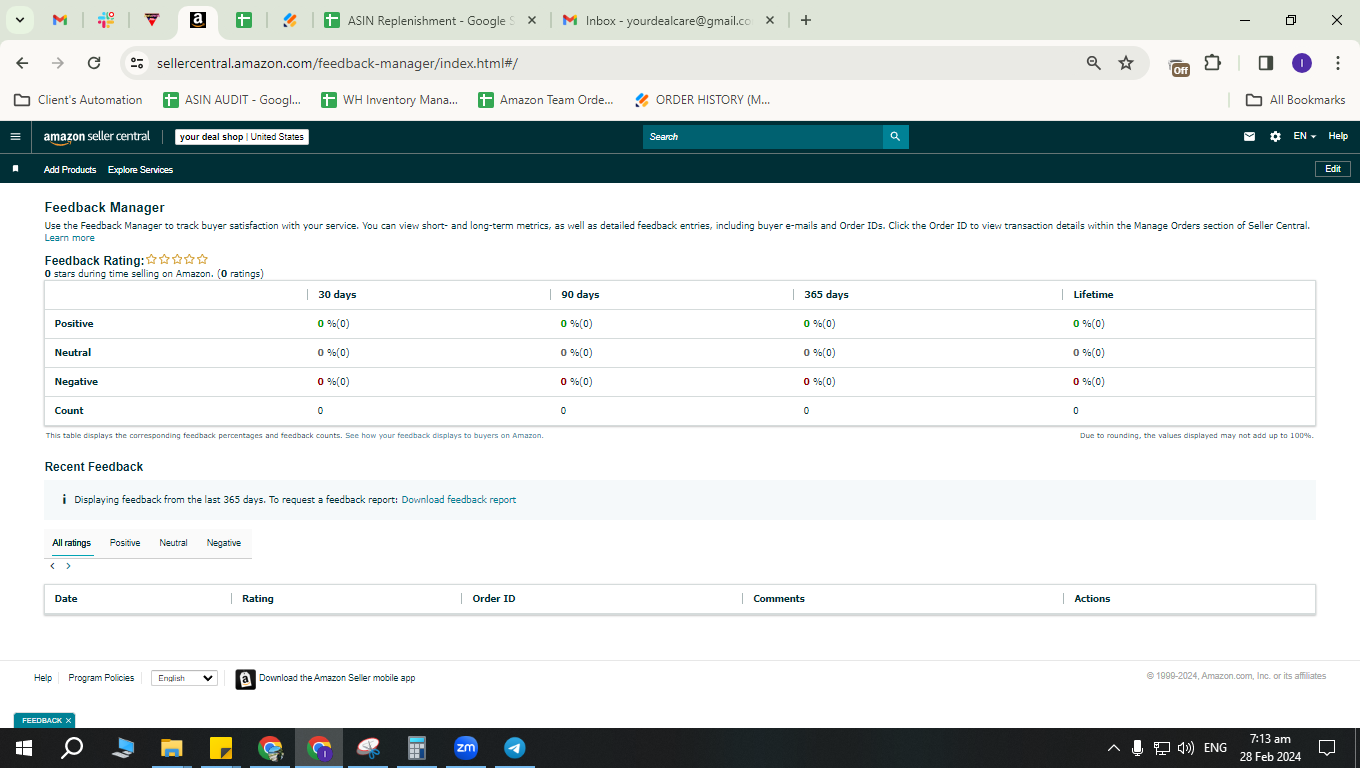Image resolution: width=1360 pixels, height=768 pixels.
Task: Open the footer English language select
Action: pyautogui.click(x=184, y=678)
